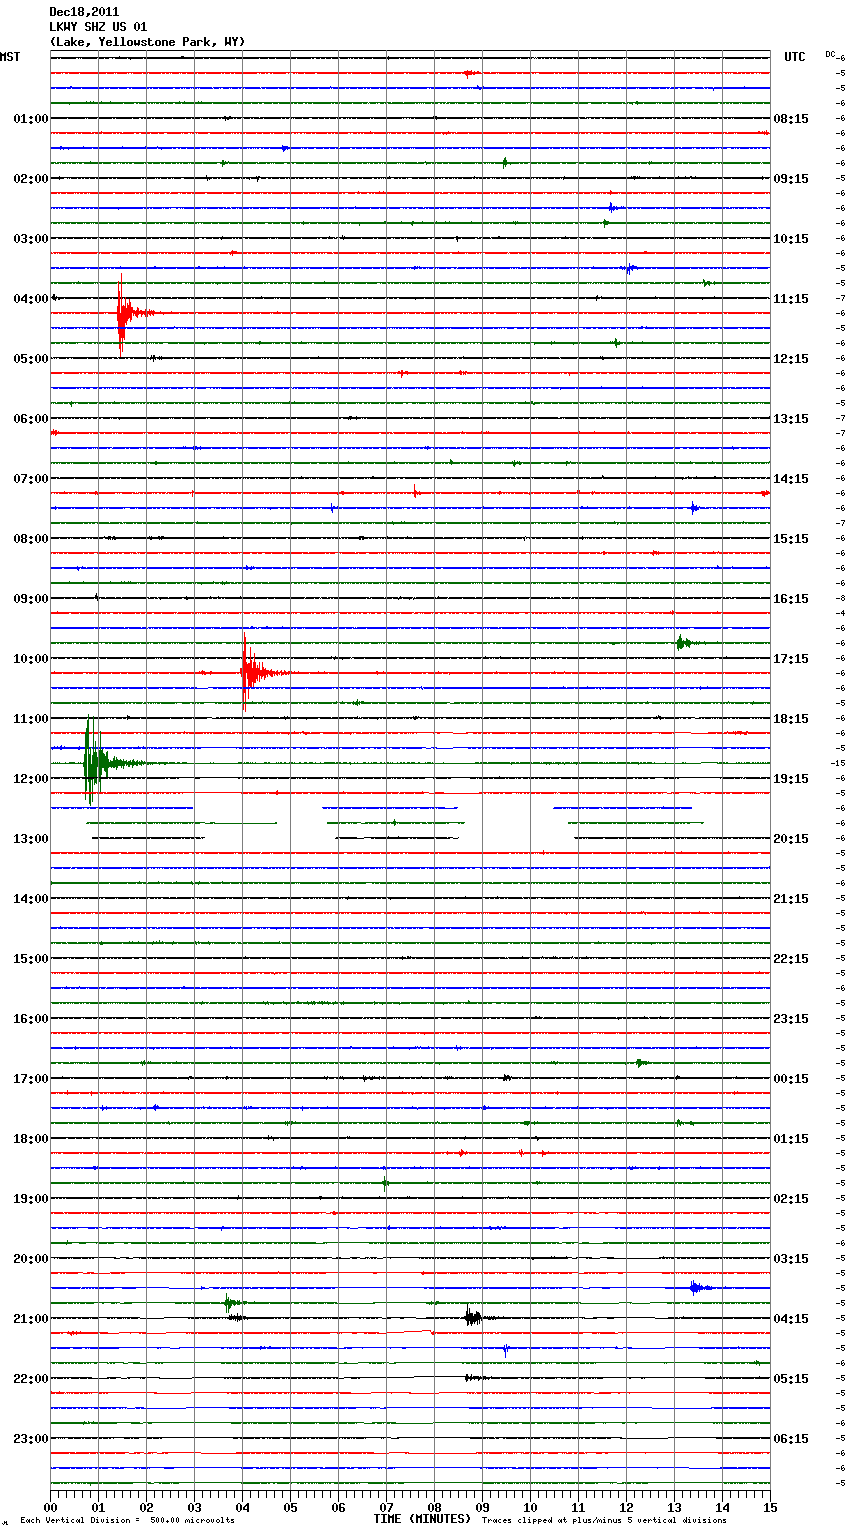The width and height of the screenshot is (850, 1534).
Task: Click the minute 05 tick on the bottom axis
Action: pos(291,1507)
